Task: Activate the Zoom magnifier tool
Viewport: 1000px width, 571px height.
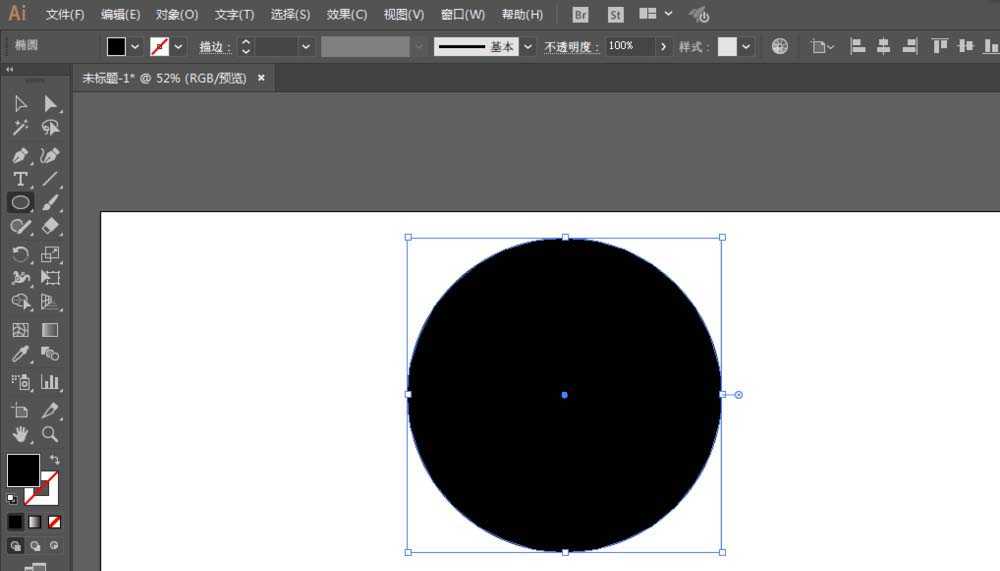Action: pyautogui.click(x=50, y=435)
